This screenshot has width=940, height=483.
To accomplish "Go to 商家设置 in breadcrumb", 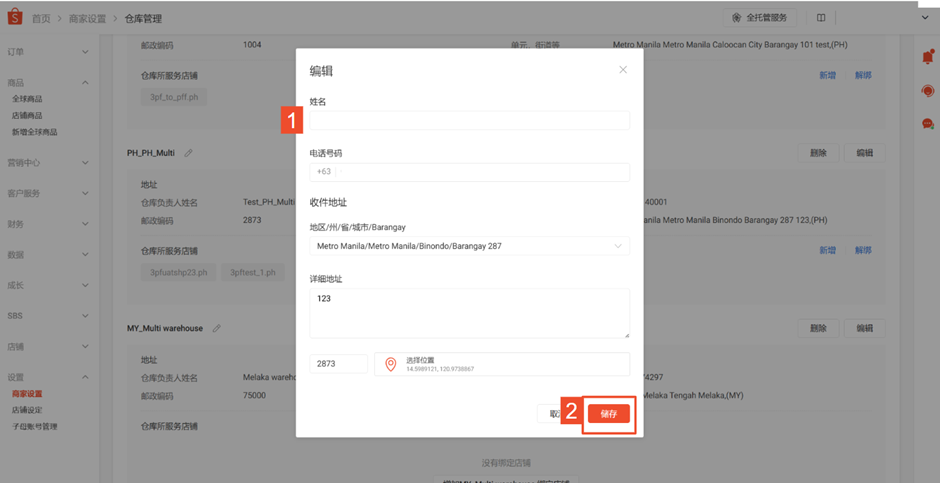I will click(x=87, y=19).
